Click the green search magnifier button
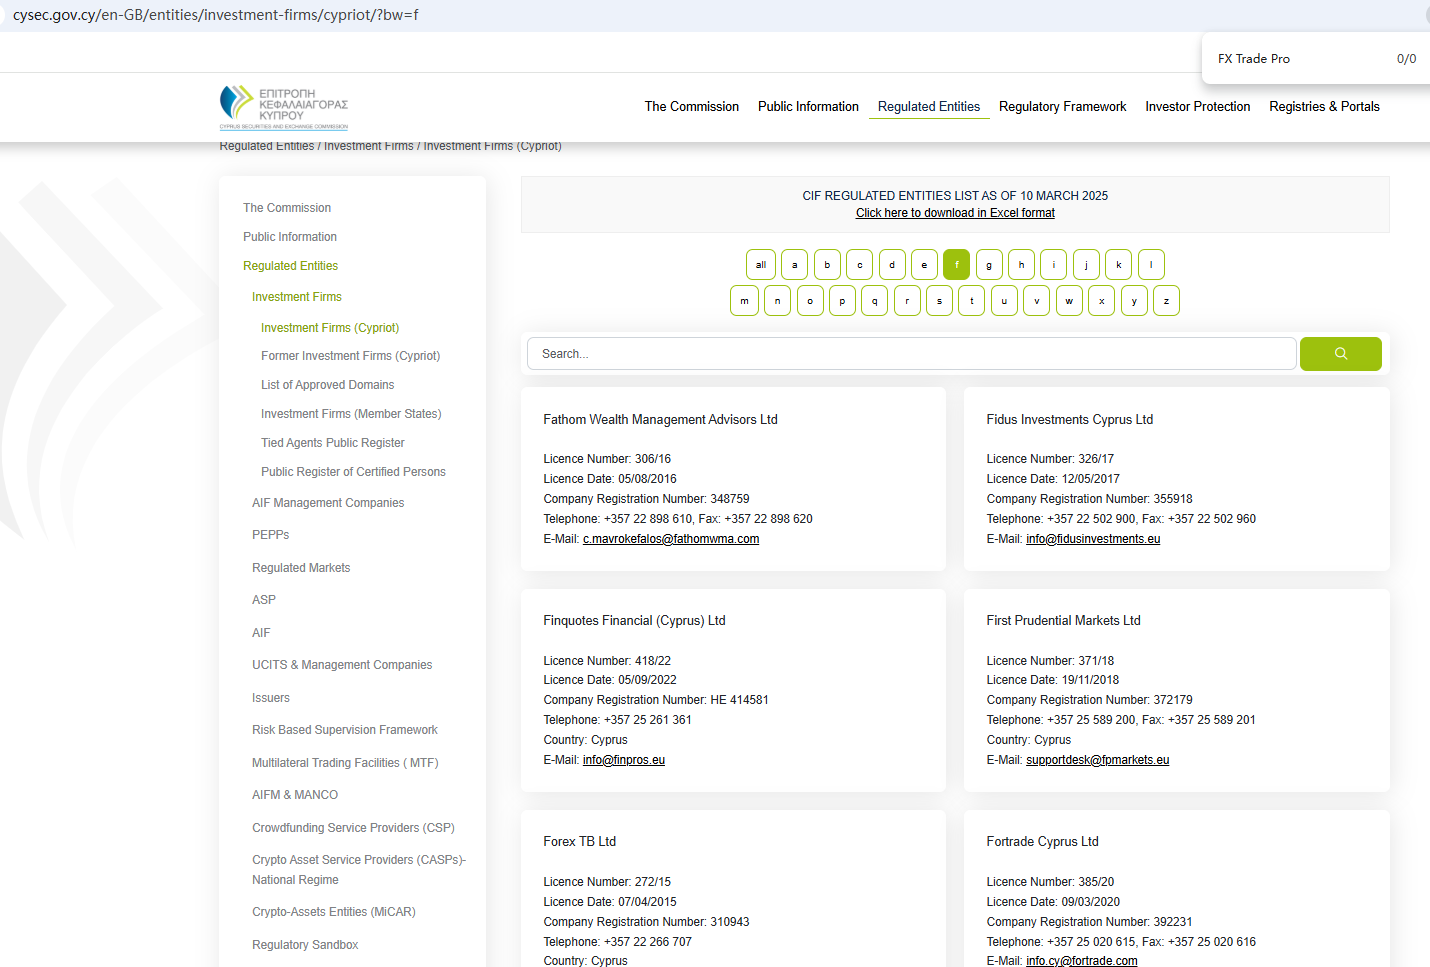Image resolution: width=1430 pixels, height=967 pixels. pos(1340,354)
